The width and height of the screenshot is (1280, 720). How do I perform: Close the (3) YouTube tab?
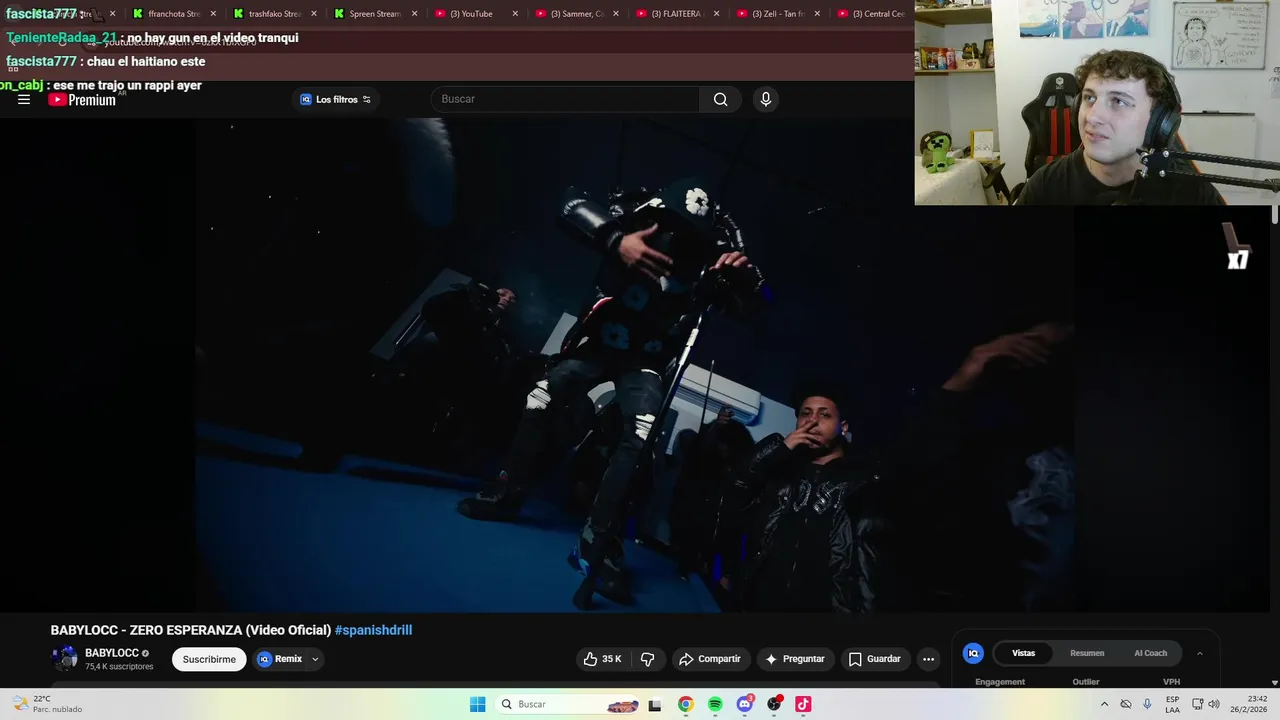click(515, 14)
